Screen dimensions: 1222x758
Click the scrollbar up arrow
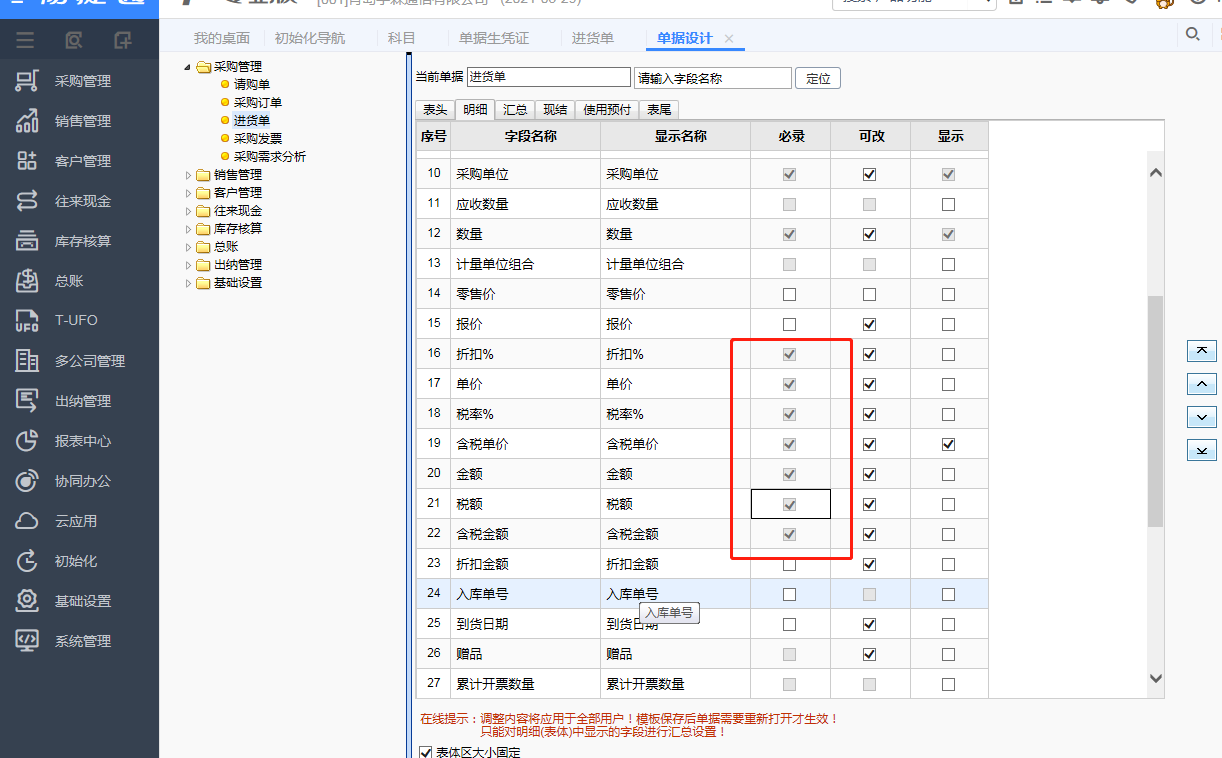pyautogui.click(x=1156, y=173)
